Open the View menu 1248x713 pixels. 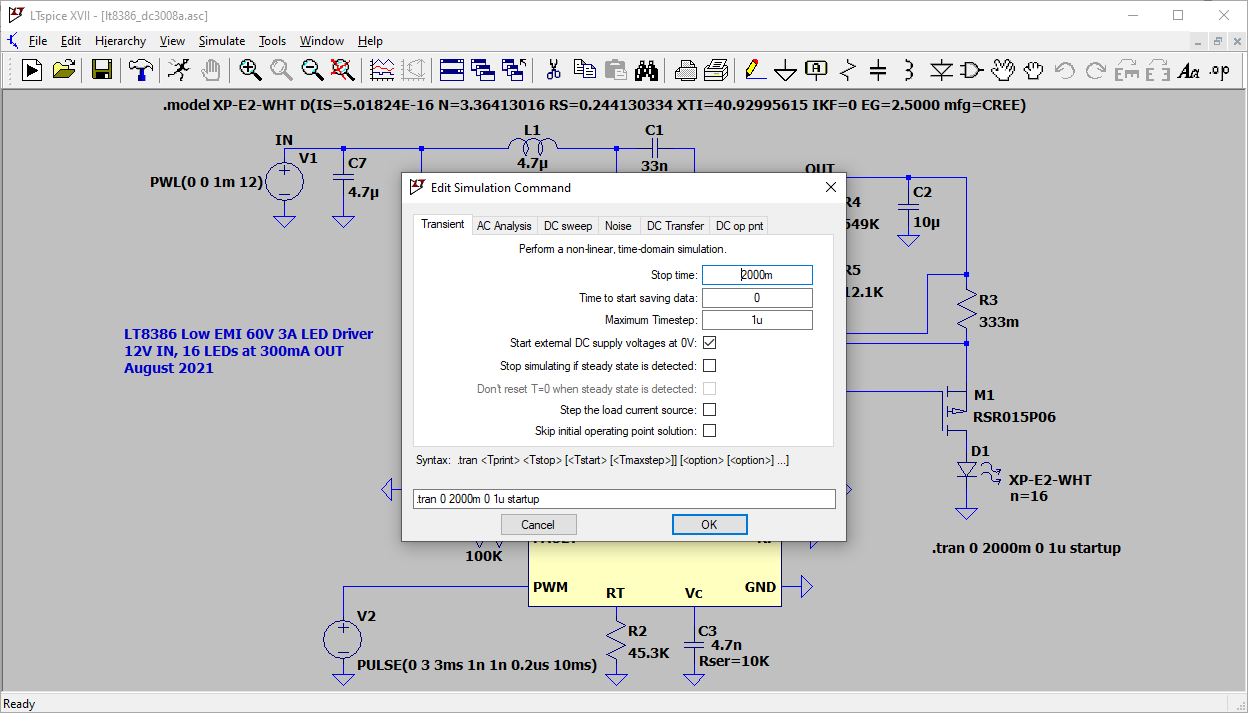(172, 41)
